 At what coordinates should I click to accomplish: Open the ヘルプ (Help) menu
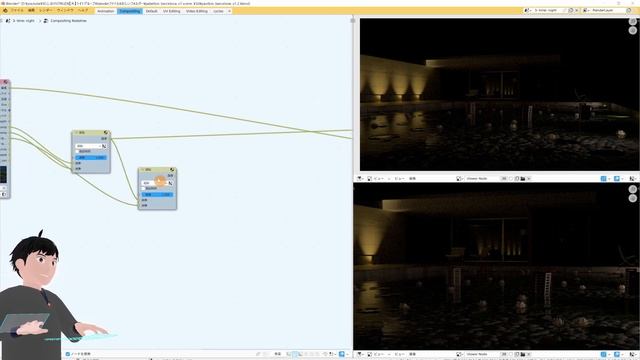click(83, 11)
